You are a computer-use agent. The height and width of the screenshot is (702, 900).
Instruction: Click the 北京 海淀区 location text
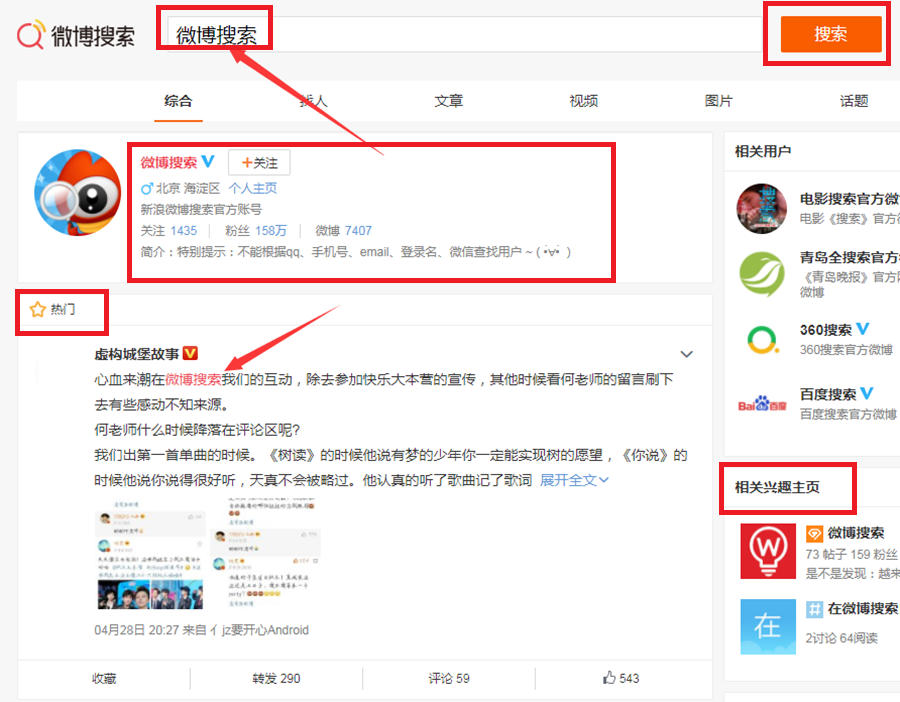[188, 188]
